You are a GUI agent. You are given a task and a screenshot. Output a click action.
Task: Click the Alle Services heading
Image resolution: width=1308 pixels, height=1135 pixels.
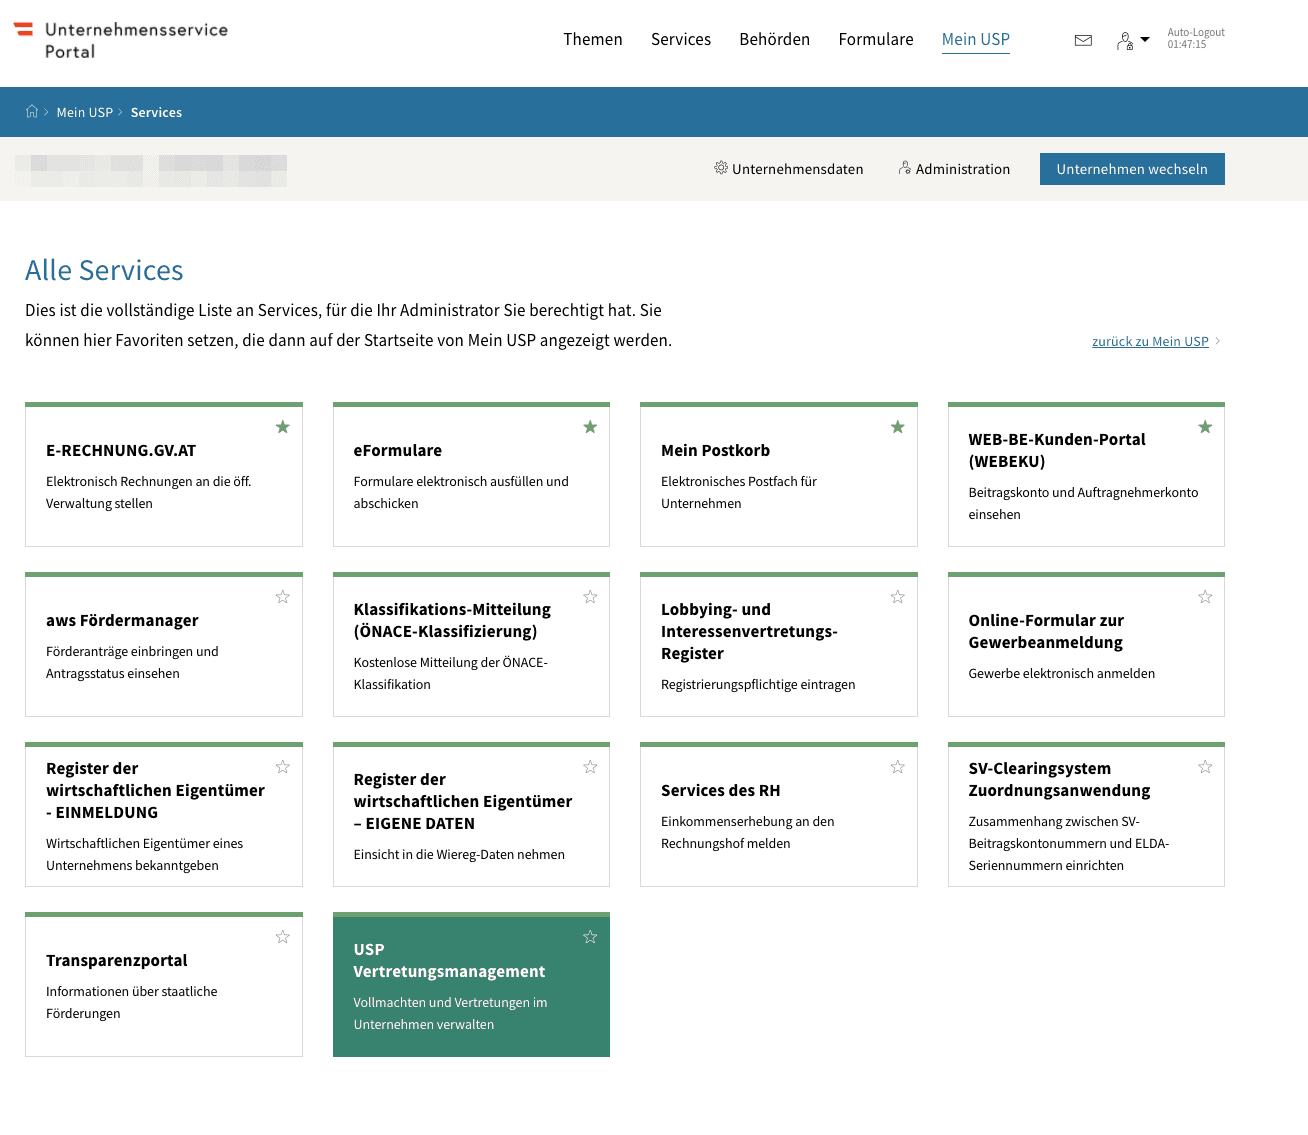point(104,270)
